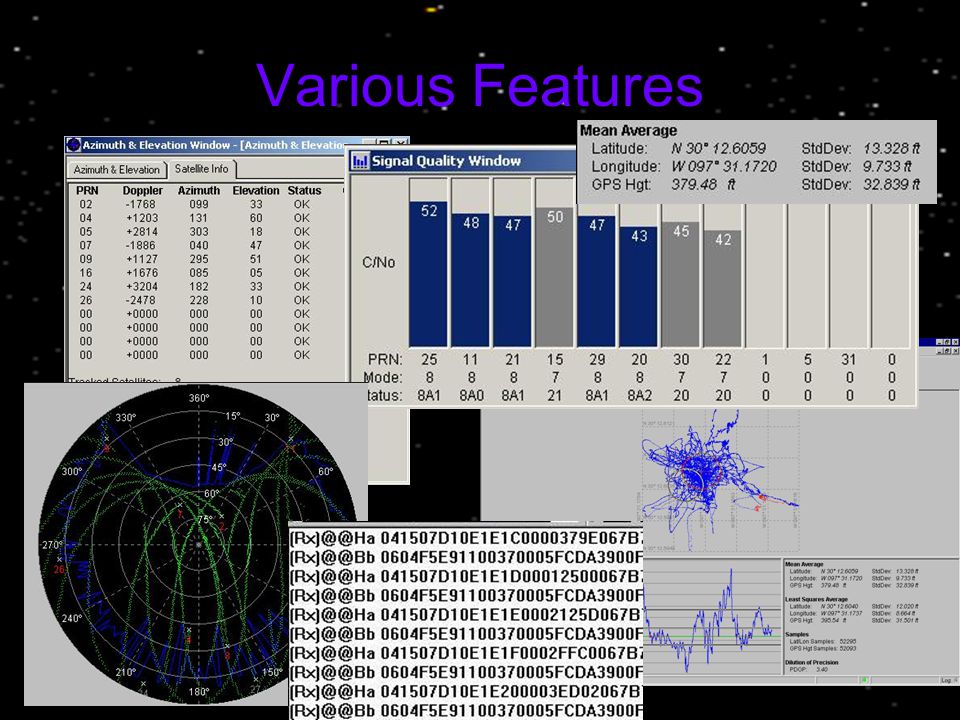960x720 pixels.
Task: Click azimuth value 099 in satellite table
Action: (199, 204)
